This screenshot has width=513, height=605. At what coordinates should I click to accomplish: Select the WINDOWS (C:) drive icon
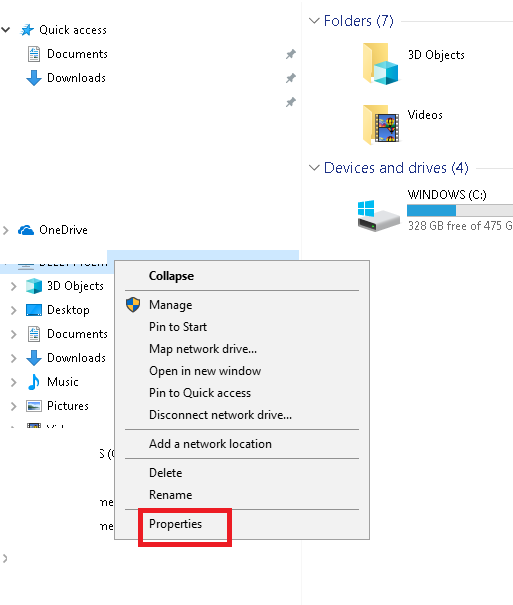coord(378,215)
